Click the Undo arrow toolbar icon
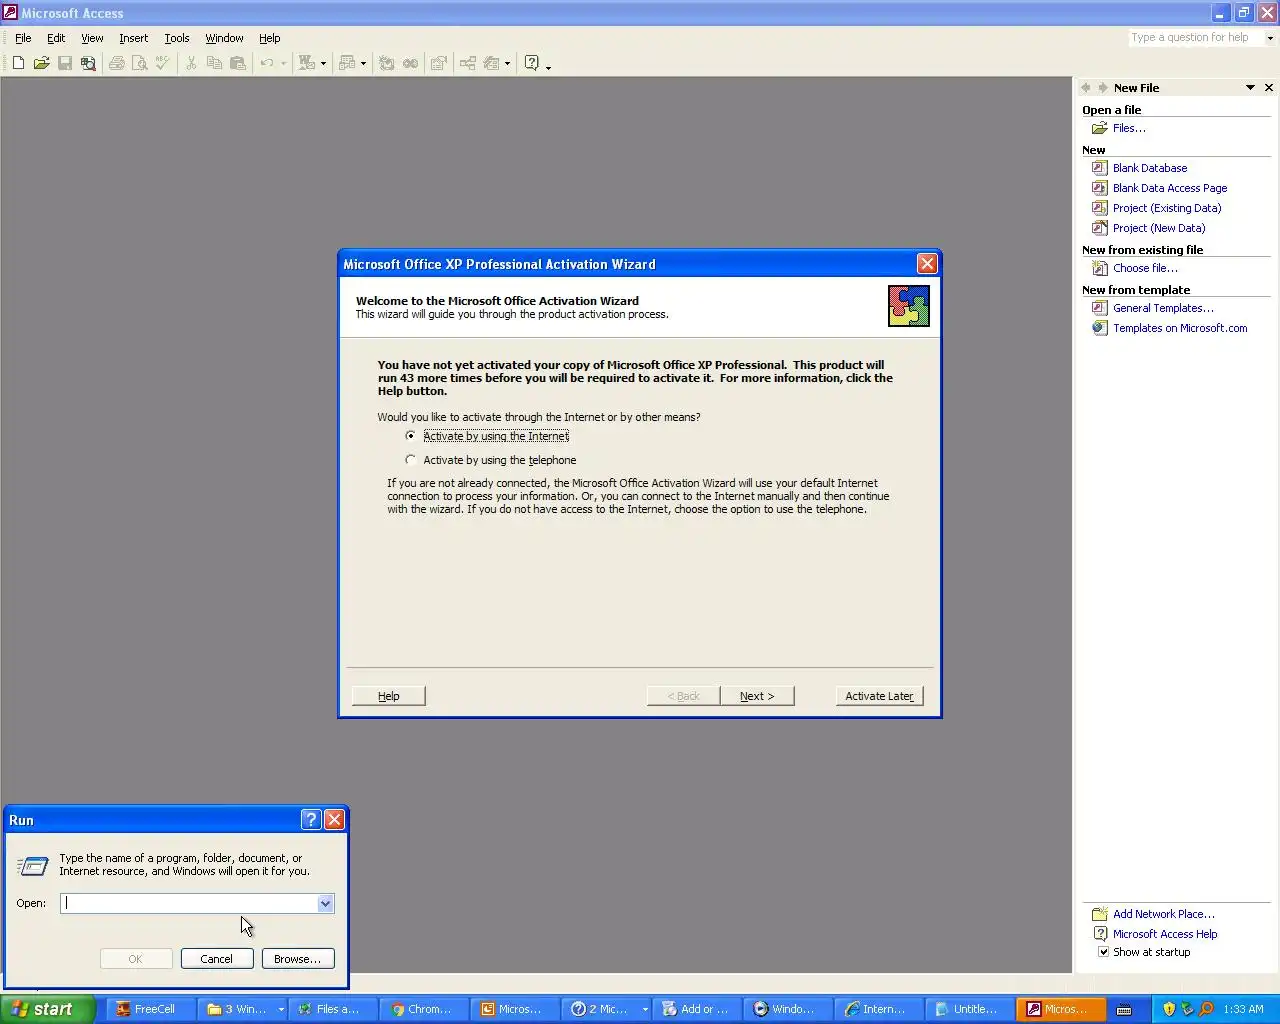The image size is (1280, 1024). (x=267, y=63)
